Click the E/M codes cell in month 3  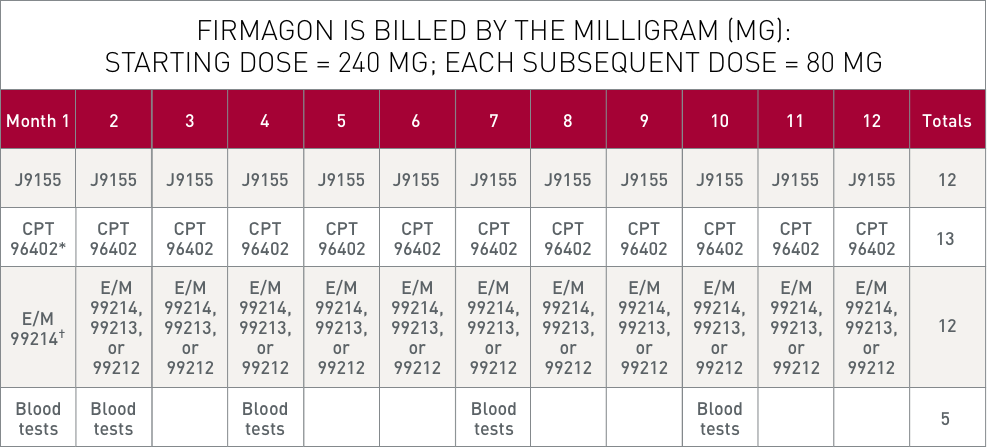(x=190, y=327)
